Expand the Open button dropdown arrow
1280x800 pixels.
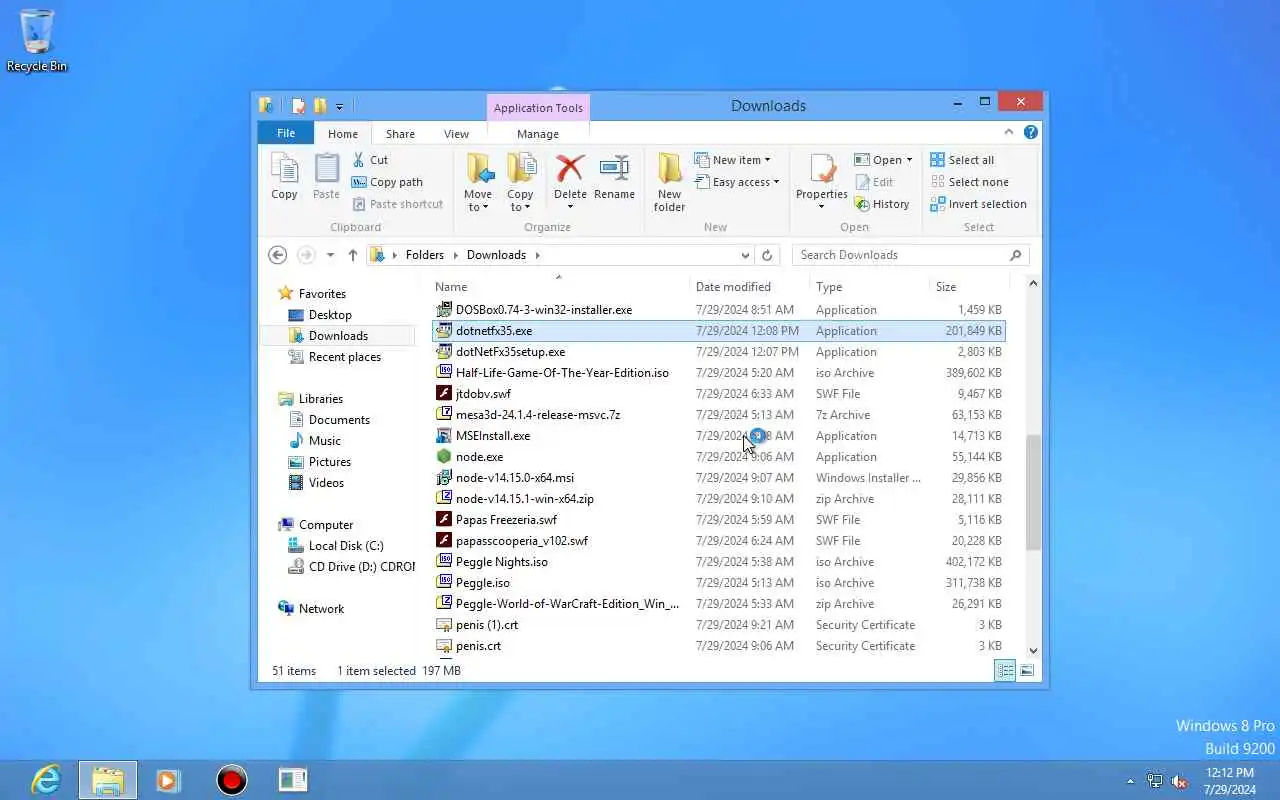(x=909, y=160)
